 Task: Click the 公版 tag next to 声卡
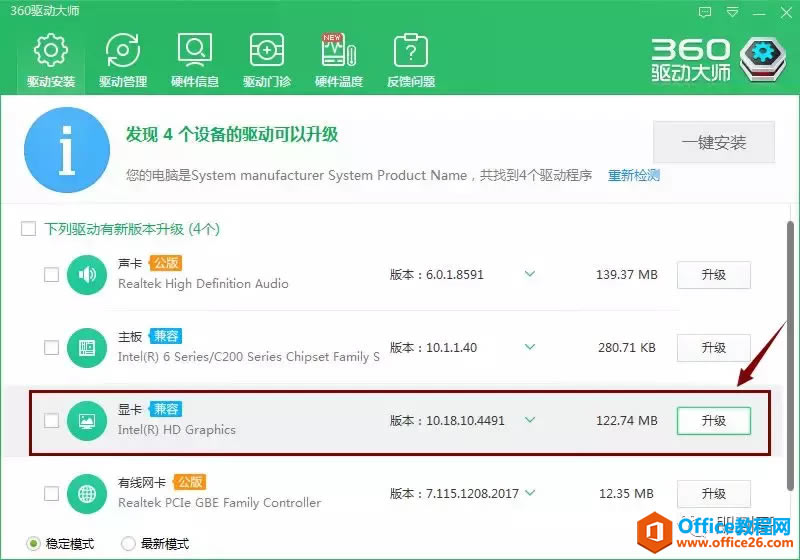click(x=166, y=263)
